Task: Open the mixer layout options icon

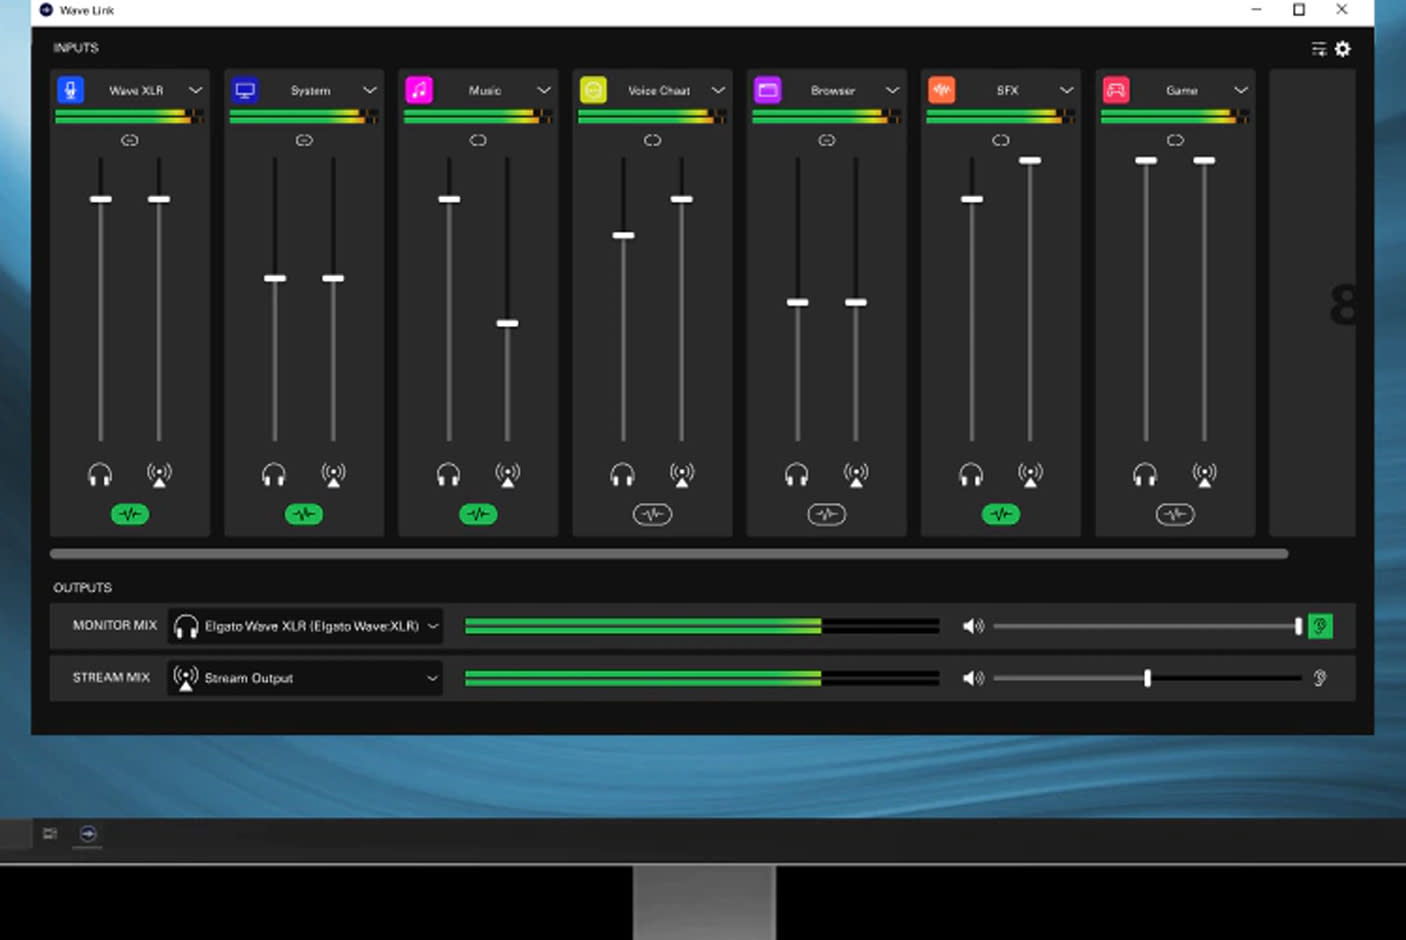Action: [x=1319, y=49]
